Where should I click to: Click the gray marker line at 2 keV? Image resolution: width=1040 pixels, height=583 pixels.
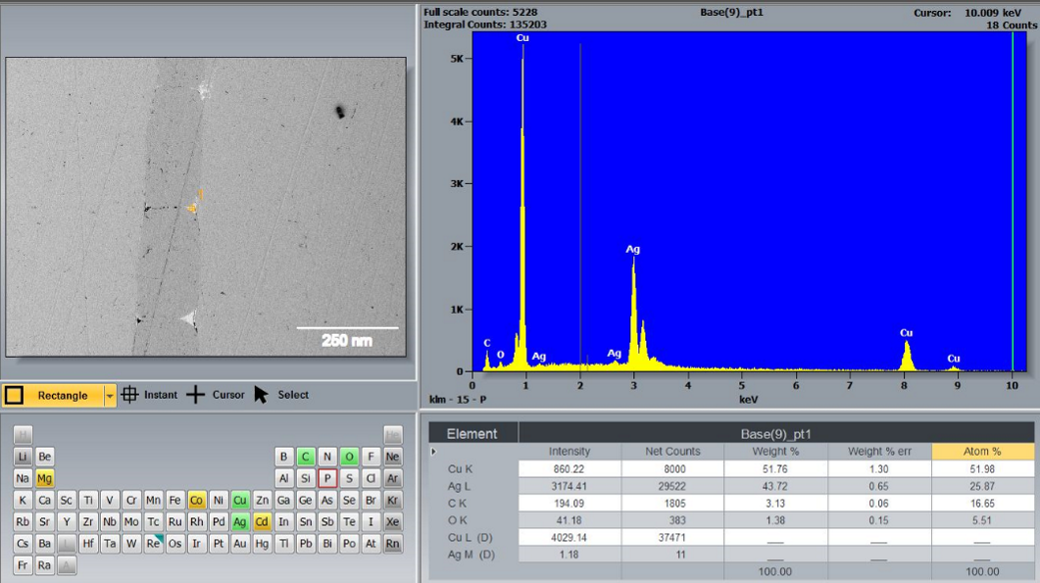point(580,206)
